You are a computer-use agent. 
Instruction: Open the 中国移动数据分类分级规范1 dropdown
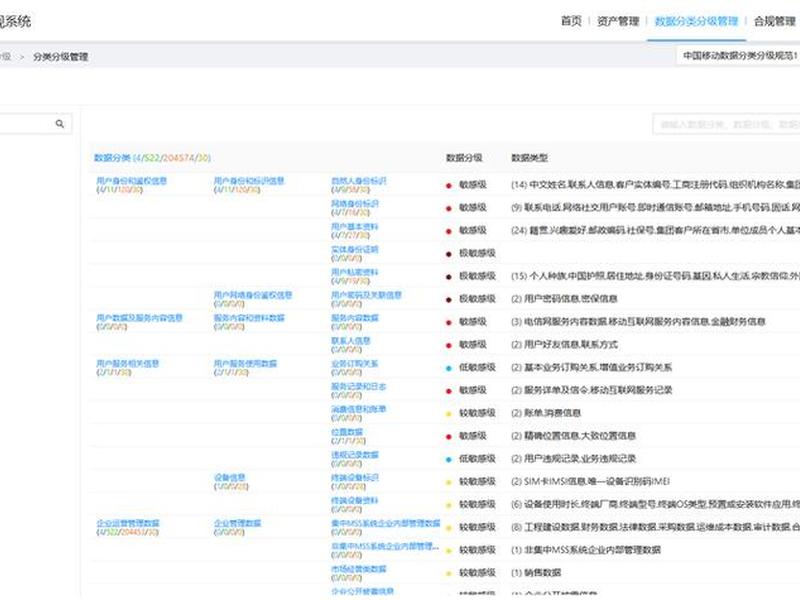point(739,55)
